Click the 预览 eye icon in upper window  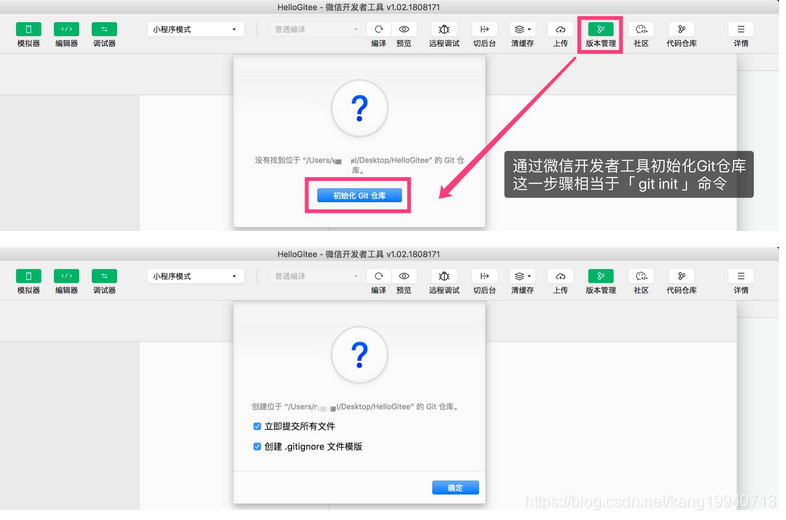[x=404, y=29]
